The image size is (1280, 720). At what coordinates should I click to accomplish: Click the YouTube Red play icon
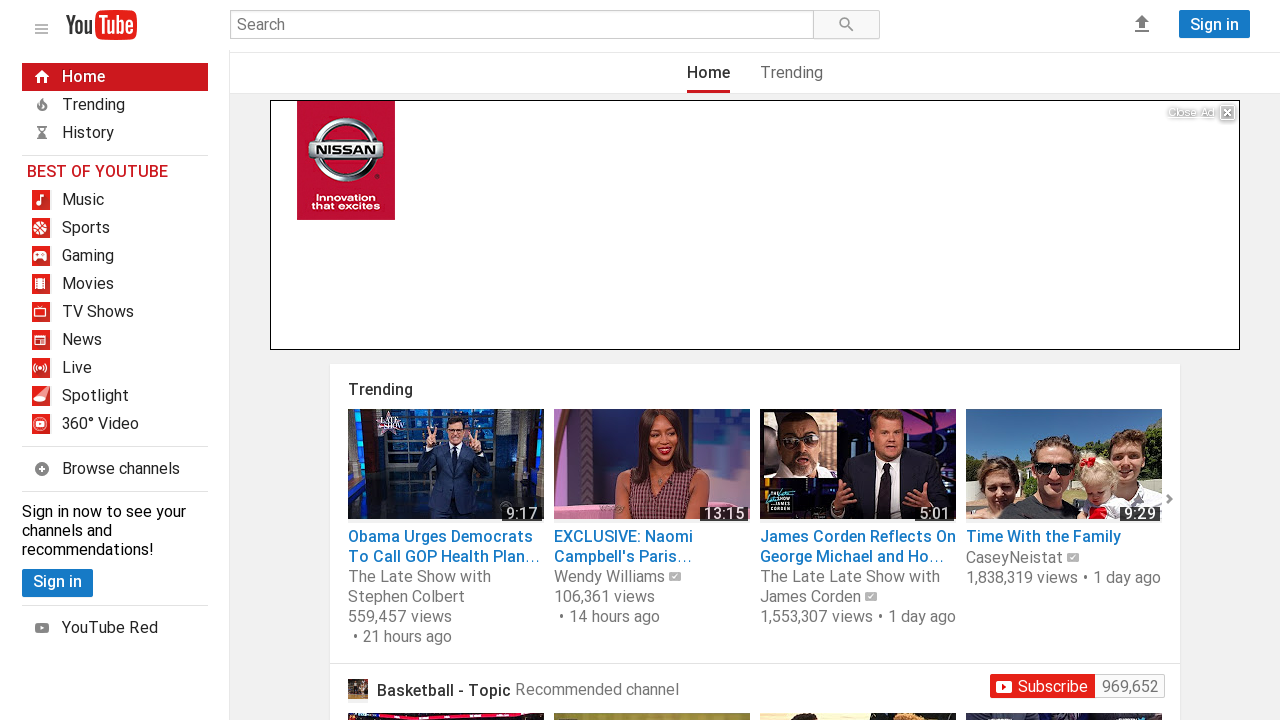tap(42, 628)
